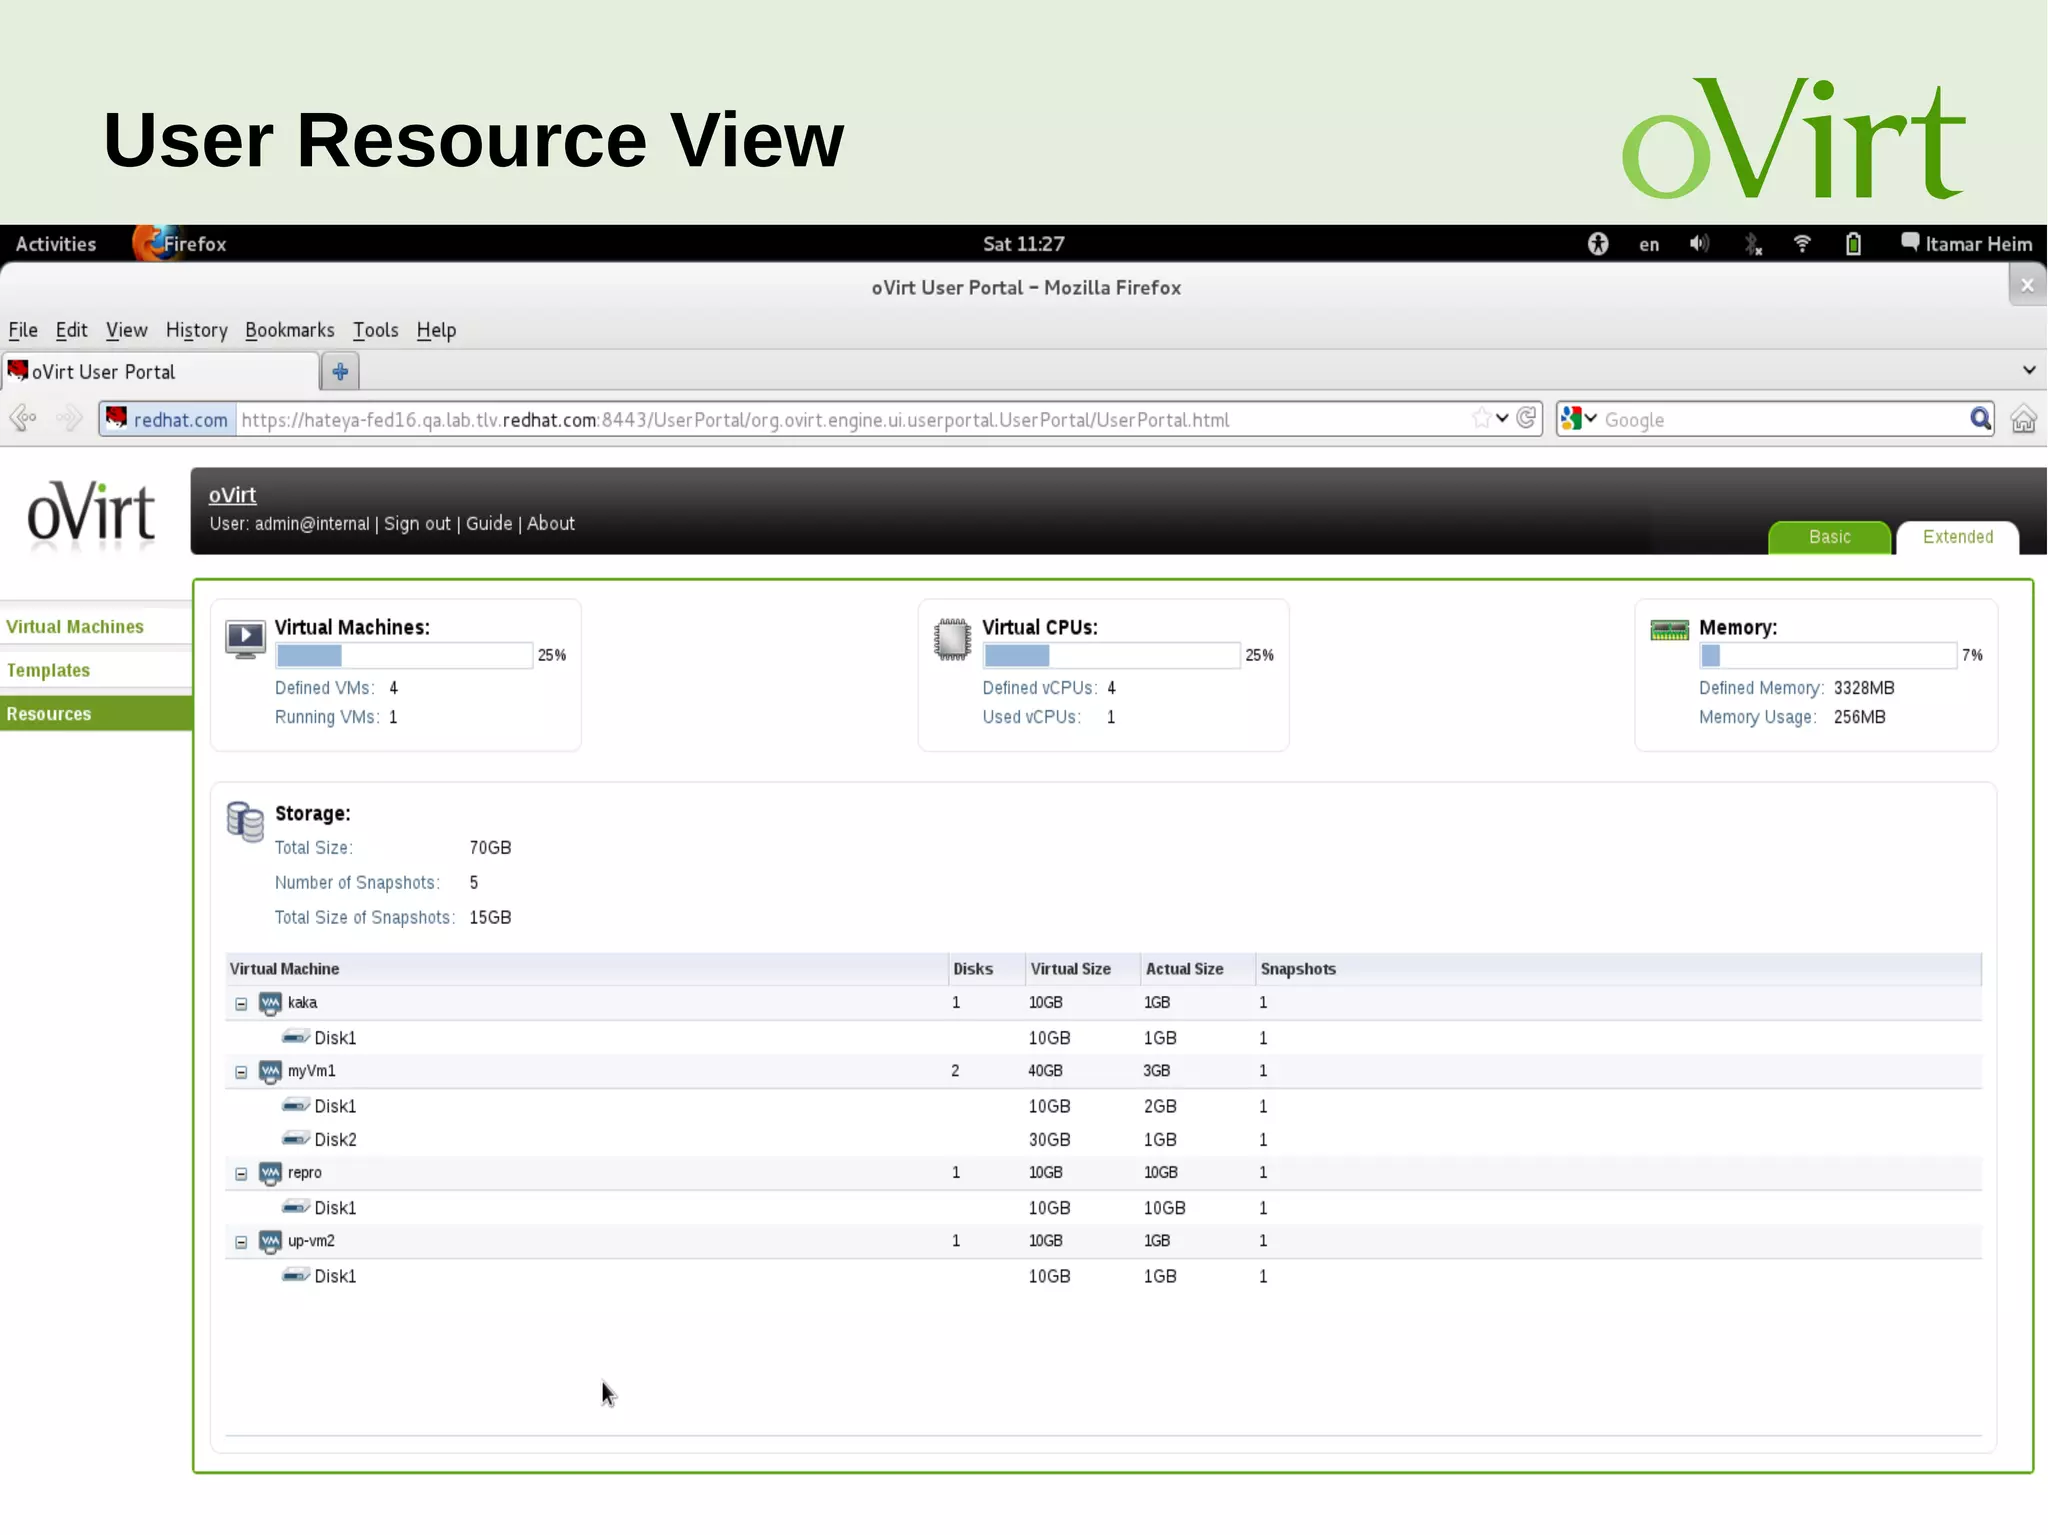Open Templates in sidebar
This screenshot has width=2048, height=1535.
point(48,670)
